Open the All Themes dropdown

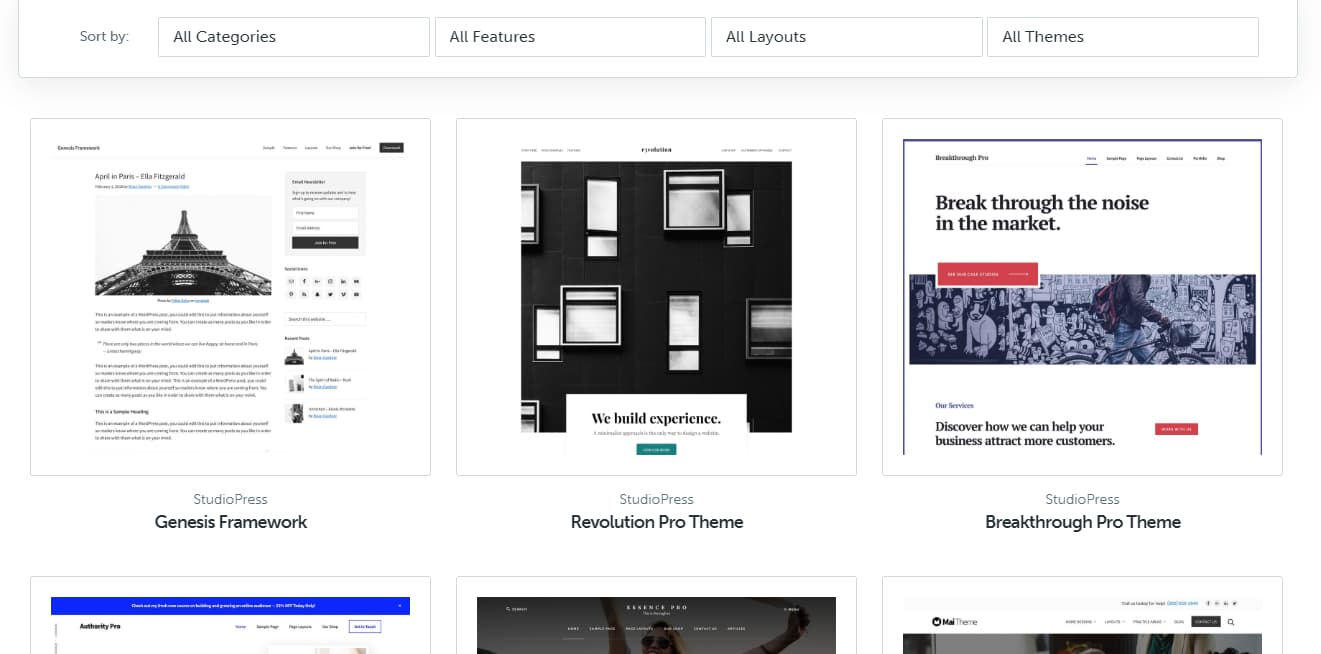(x=1122, y=36)
